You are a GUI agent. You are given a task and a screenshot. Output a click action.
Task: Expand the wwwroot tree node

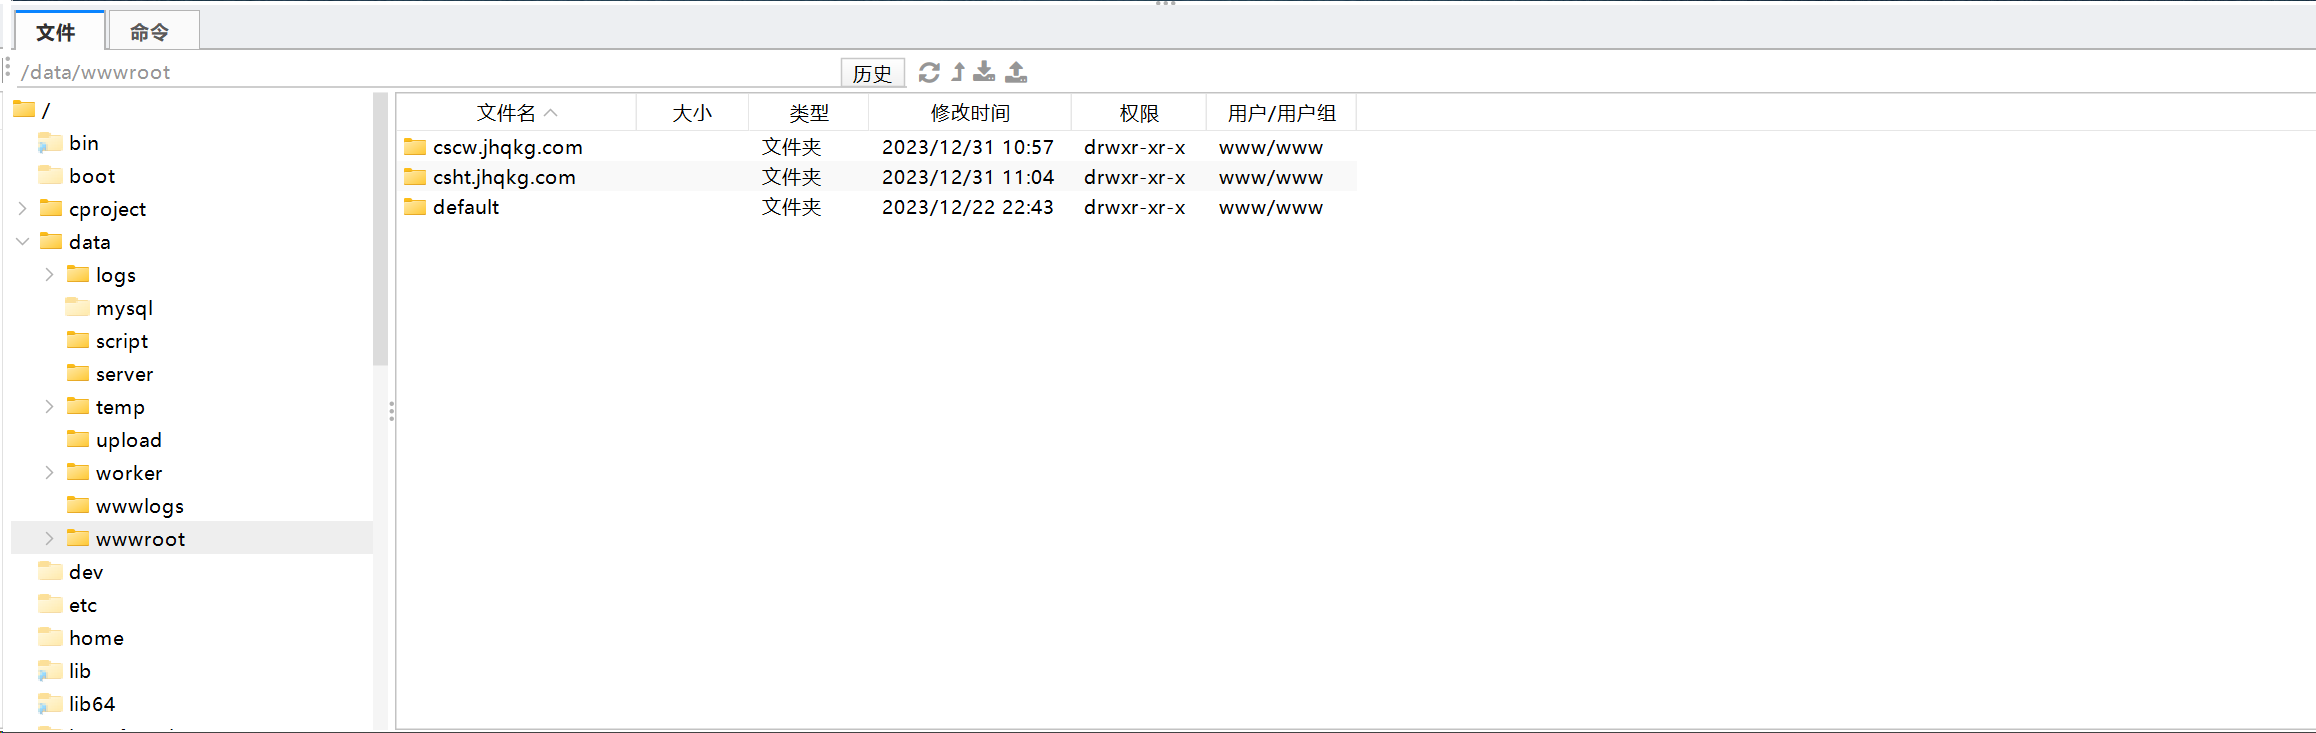[x=49, y=539]
